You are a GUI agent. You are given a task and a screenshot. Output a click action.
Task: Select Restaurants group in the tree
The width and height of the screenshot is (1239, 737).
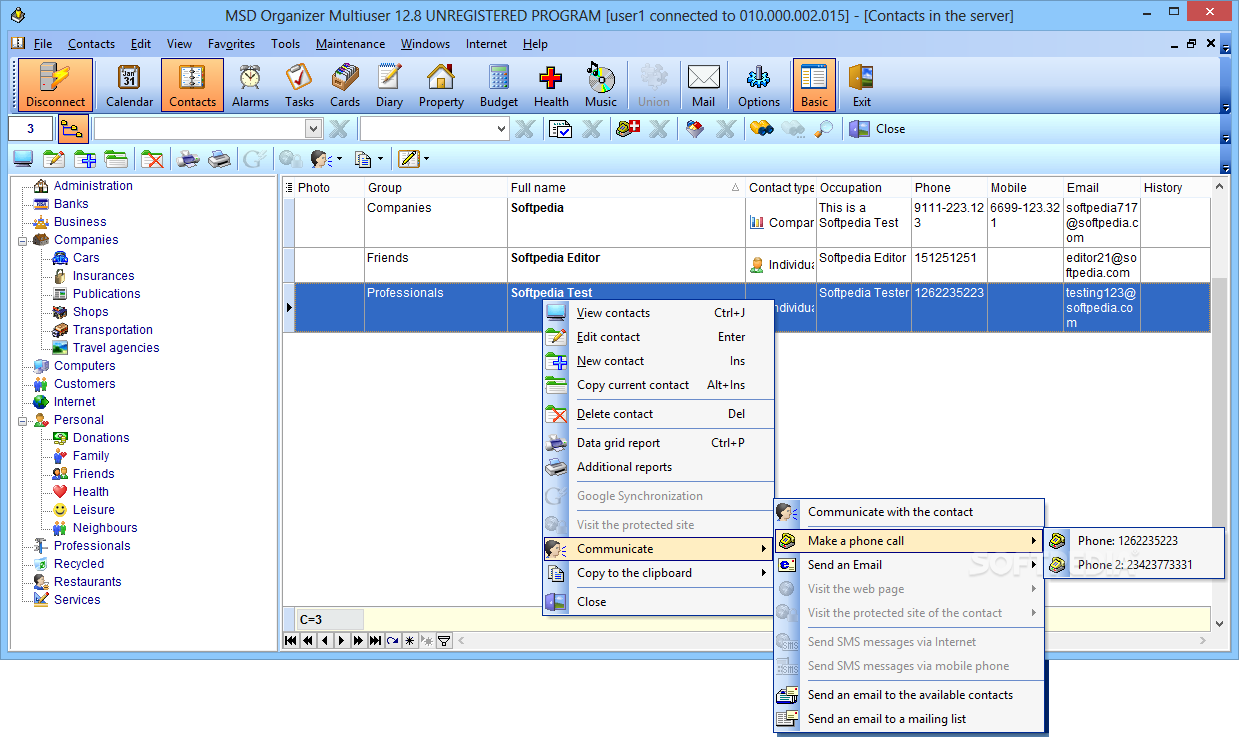point(87,582)
